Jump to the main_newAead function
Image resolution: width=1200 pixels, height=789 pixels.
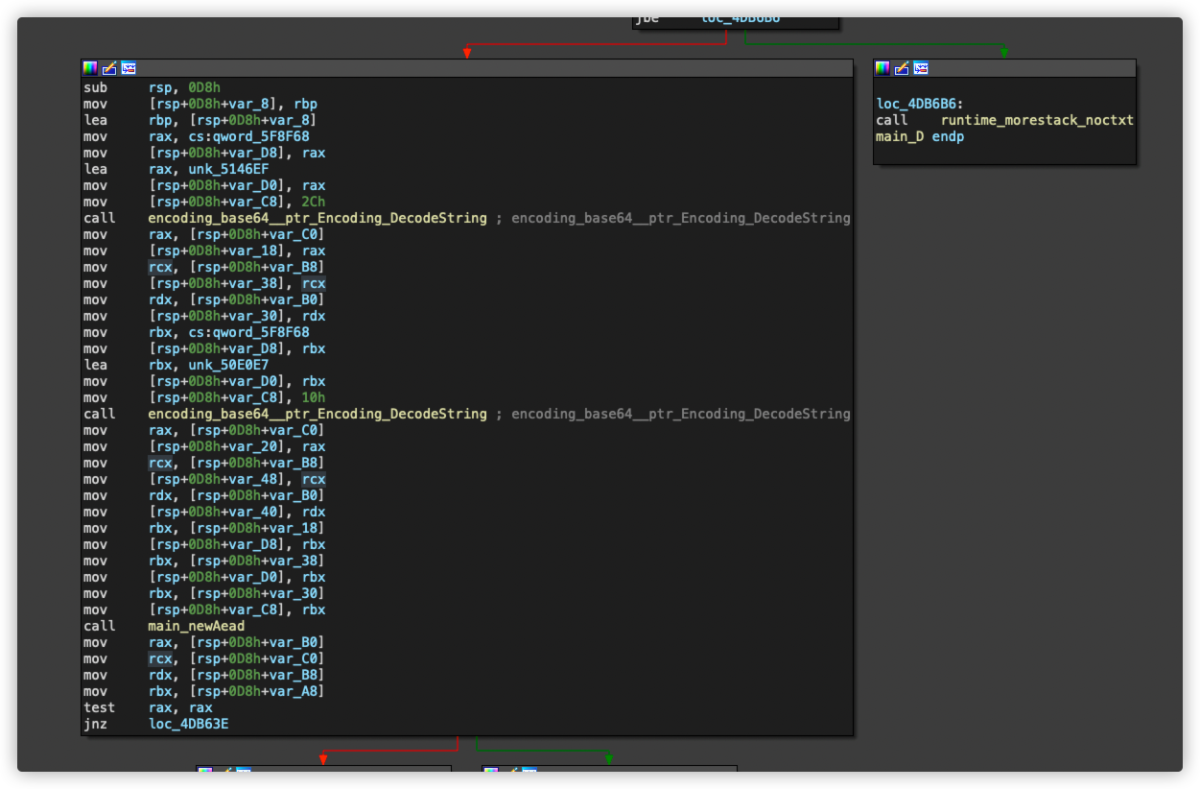point(196,626)
